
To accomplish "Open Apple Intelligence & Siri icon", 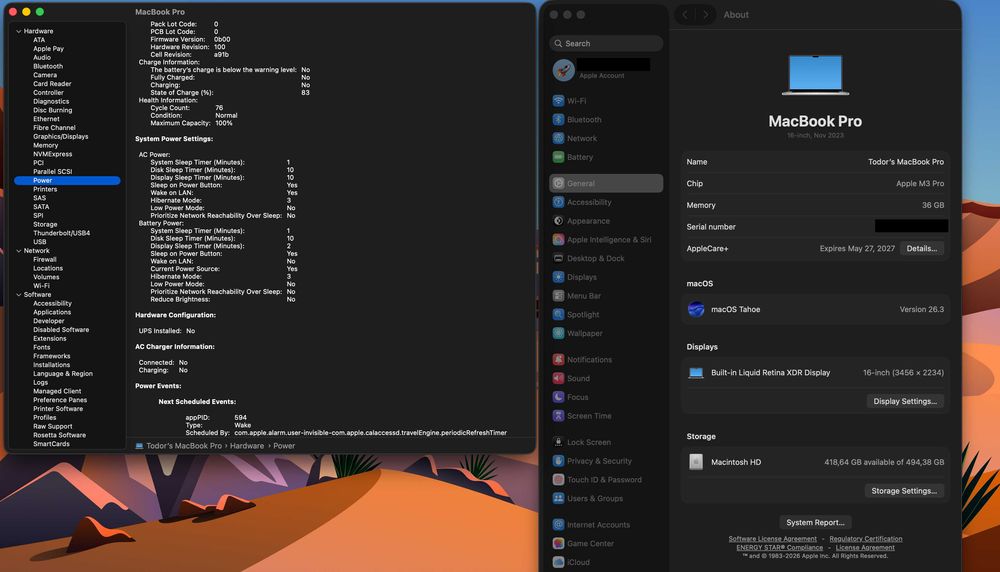I will click(558, 240).
